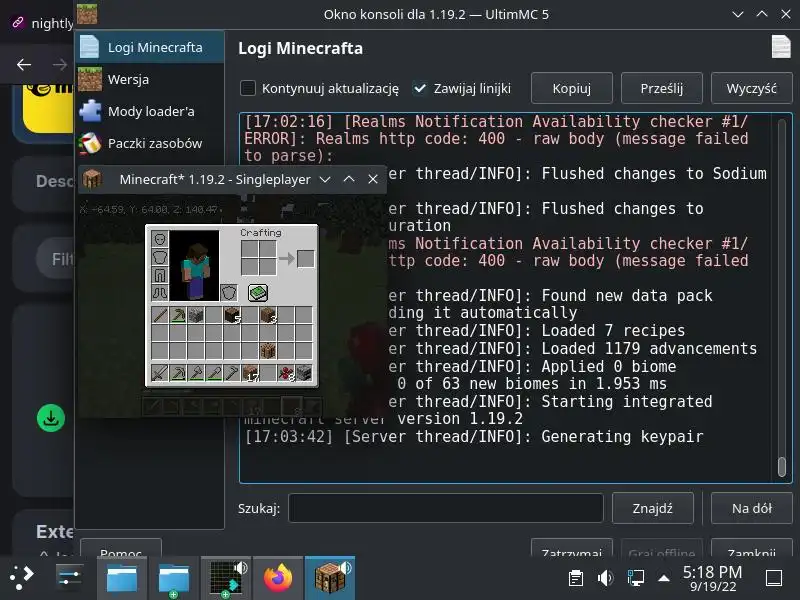
Task: Open Wersja page in sidebar
Action: pos(149,79)
